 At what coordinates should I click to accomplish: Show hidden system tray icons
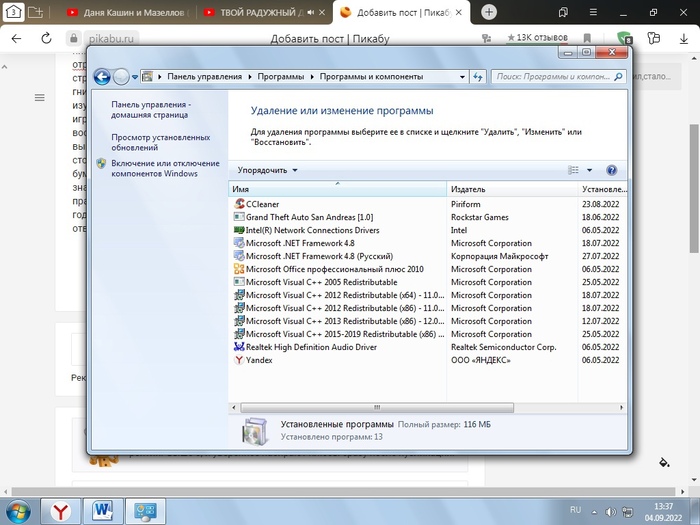tap(594, 512)
